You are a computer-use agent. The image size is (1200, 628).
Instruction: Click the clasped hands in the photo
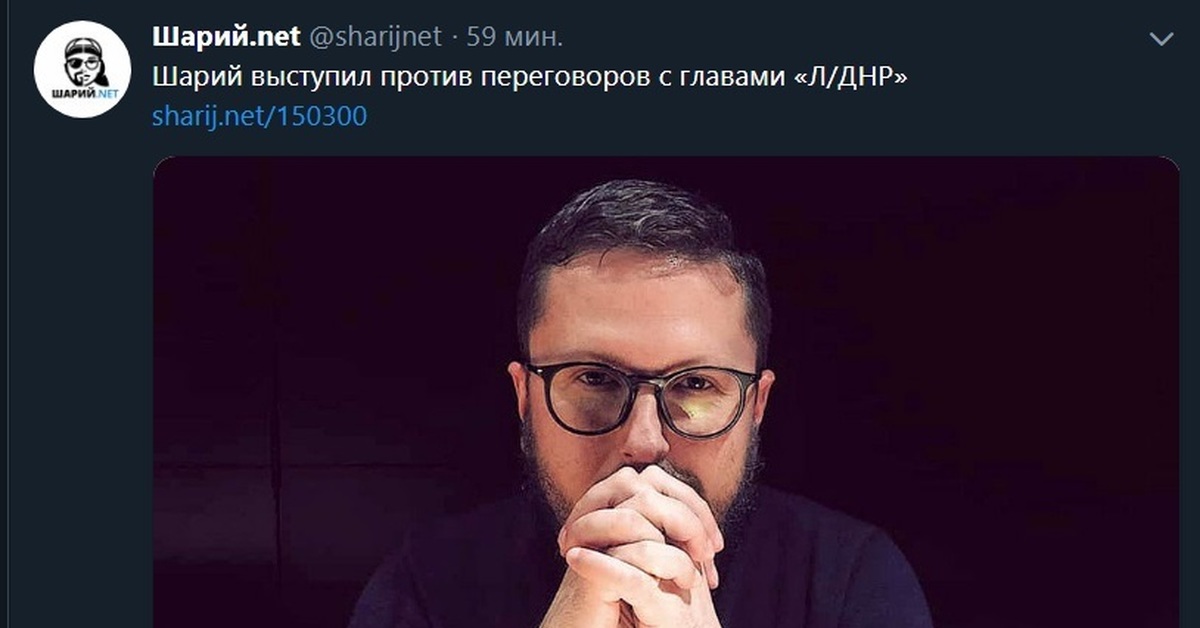coord(640,545)
